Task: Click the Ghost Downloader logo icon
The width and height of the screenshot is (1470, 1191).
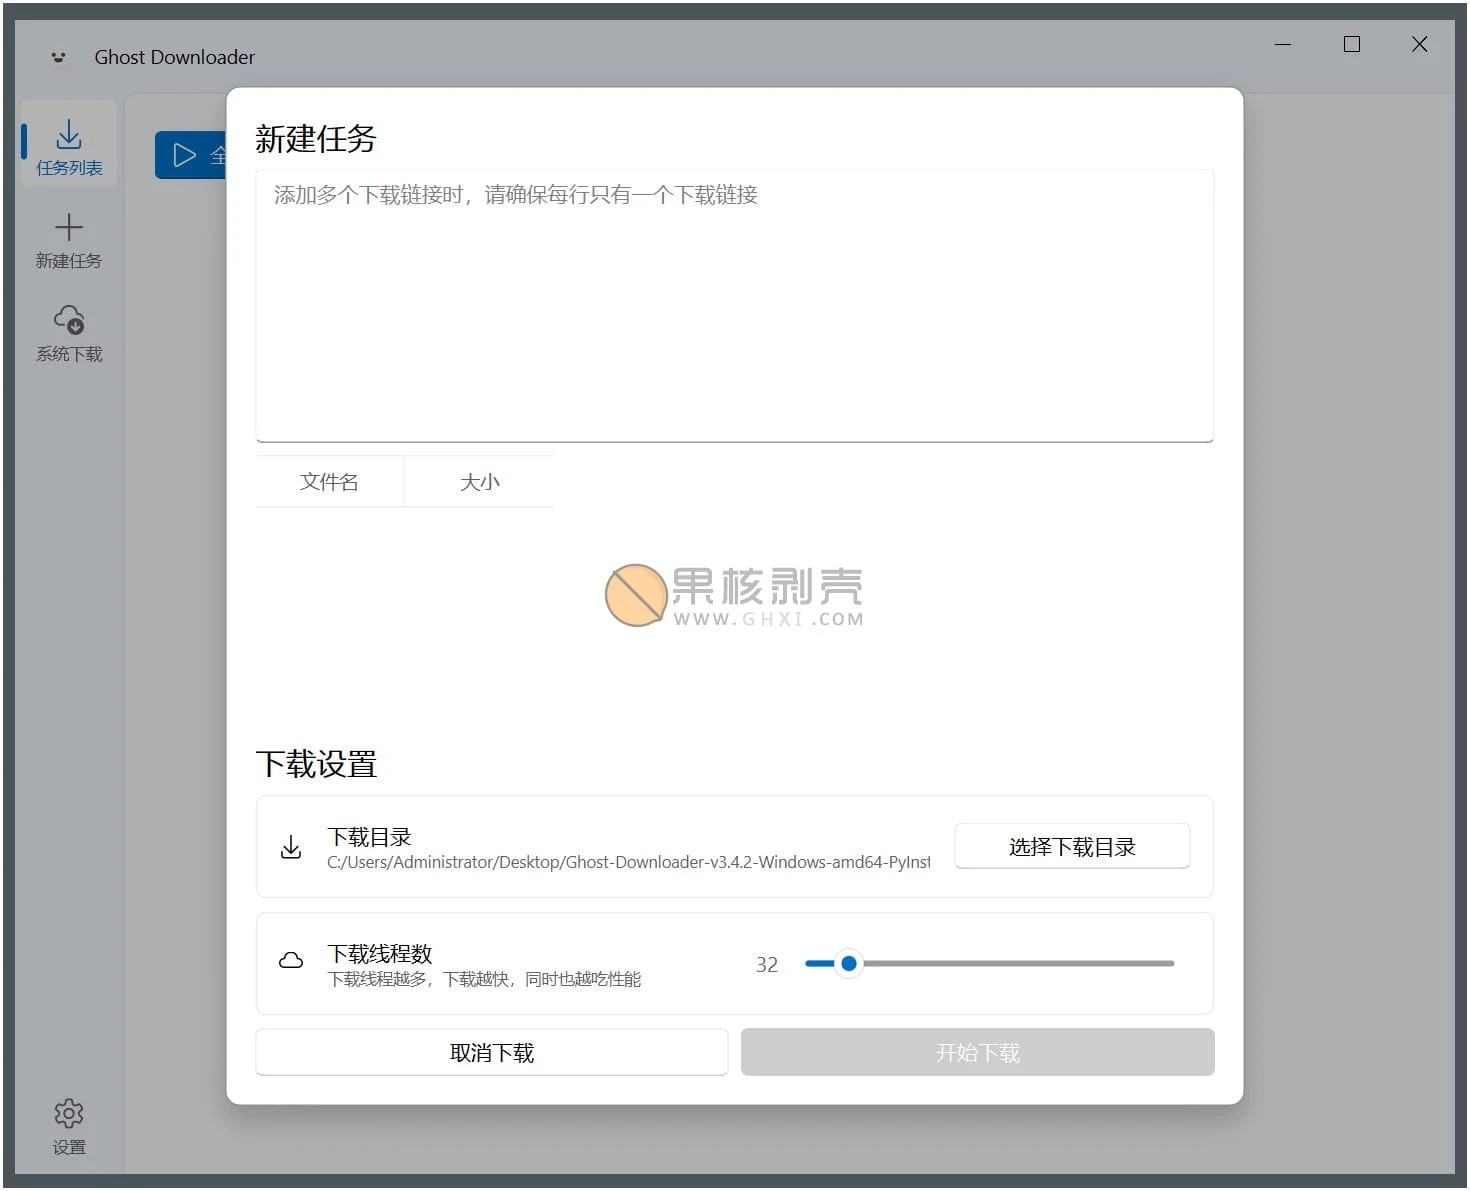Action: click(57, 57)
